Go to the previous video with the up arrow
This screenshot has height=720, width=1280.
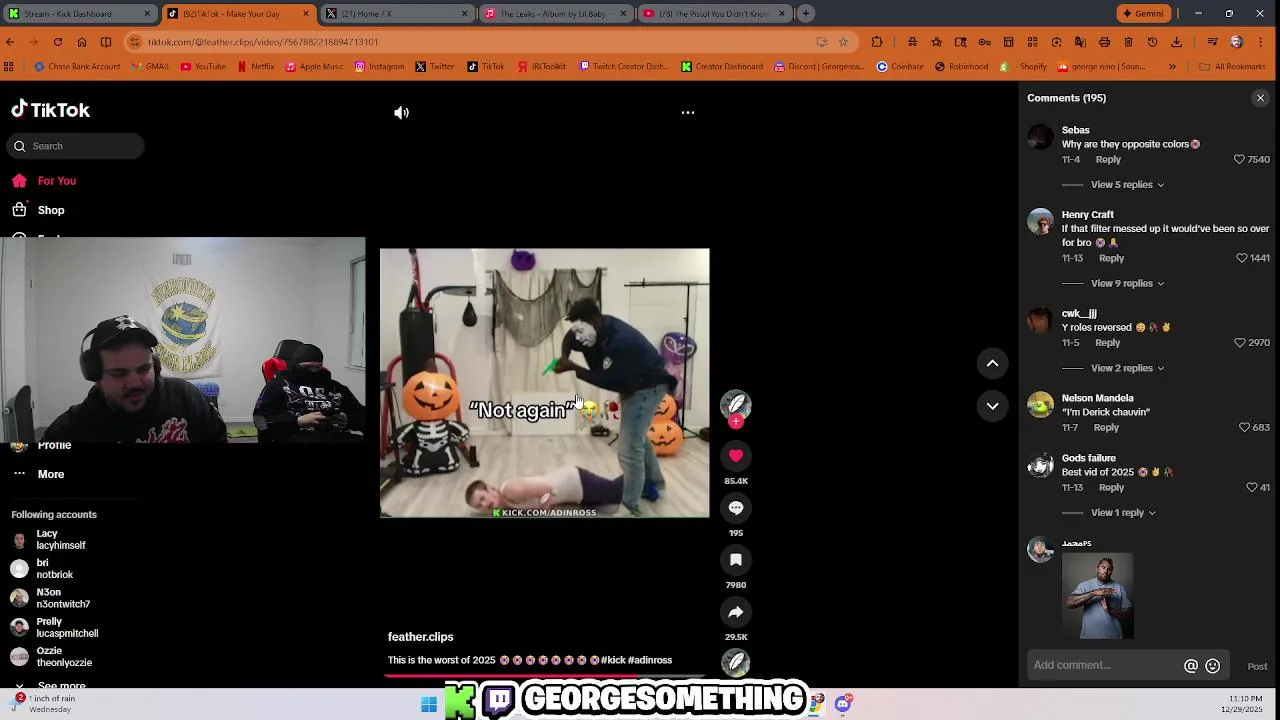point(992,364)
